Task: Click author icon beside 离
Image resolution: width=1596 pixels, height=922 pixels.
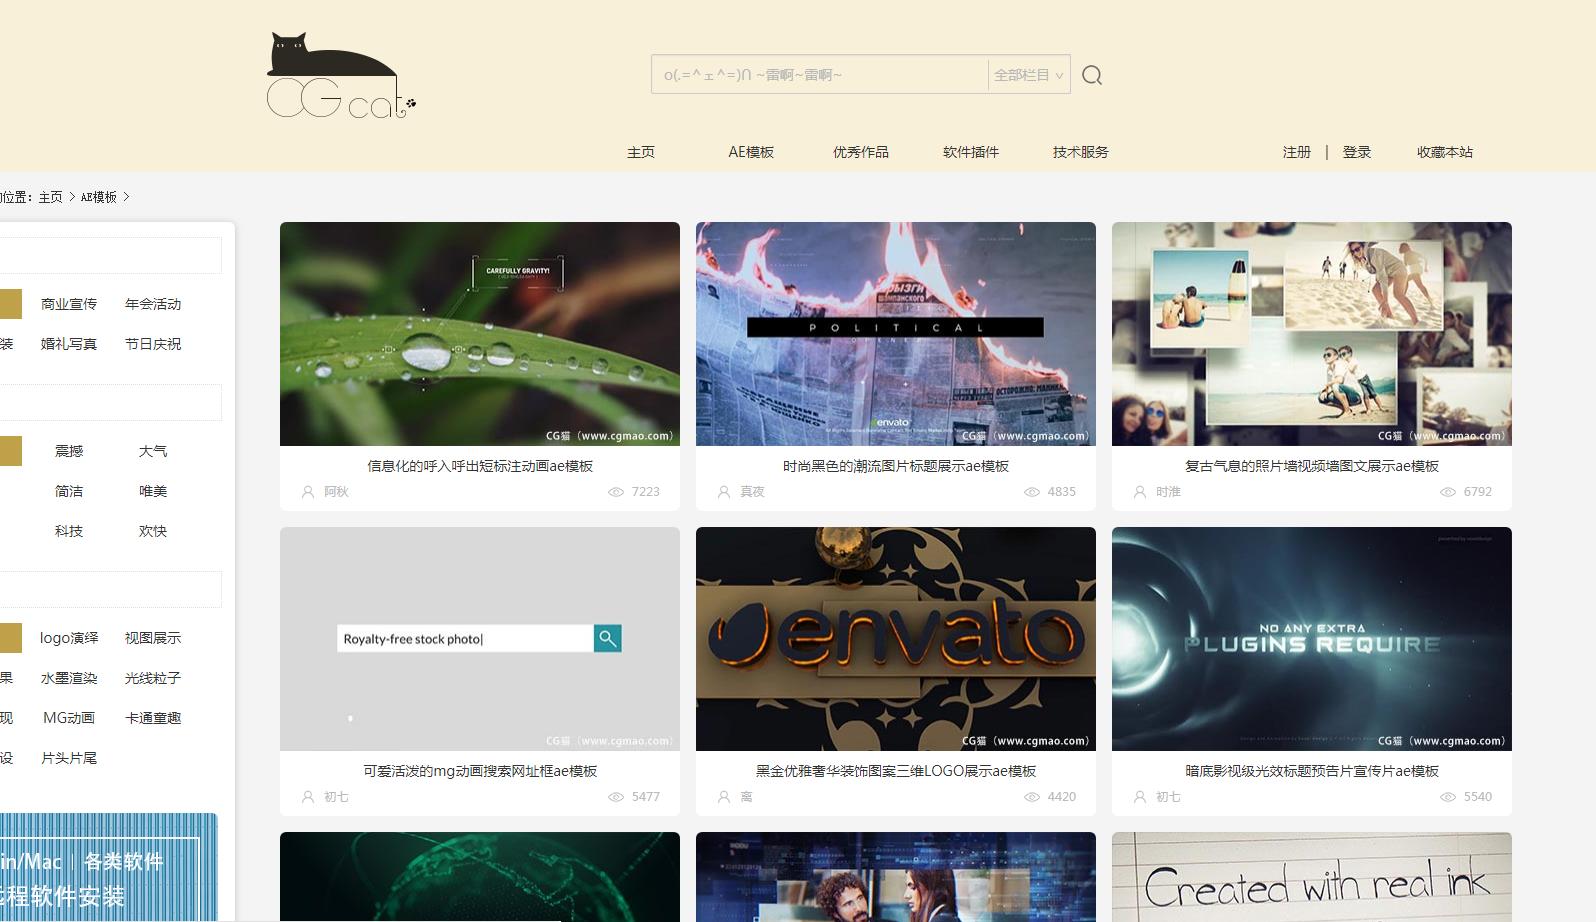Action: click(724, 797)
